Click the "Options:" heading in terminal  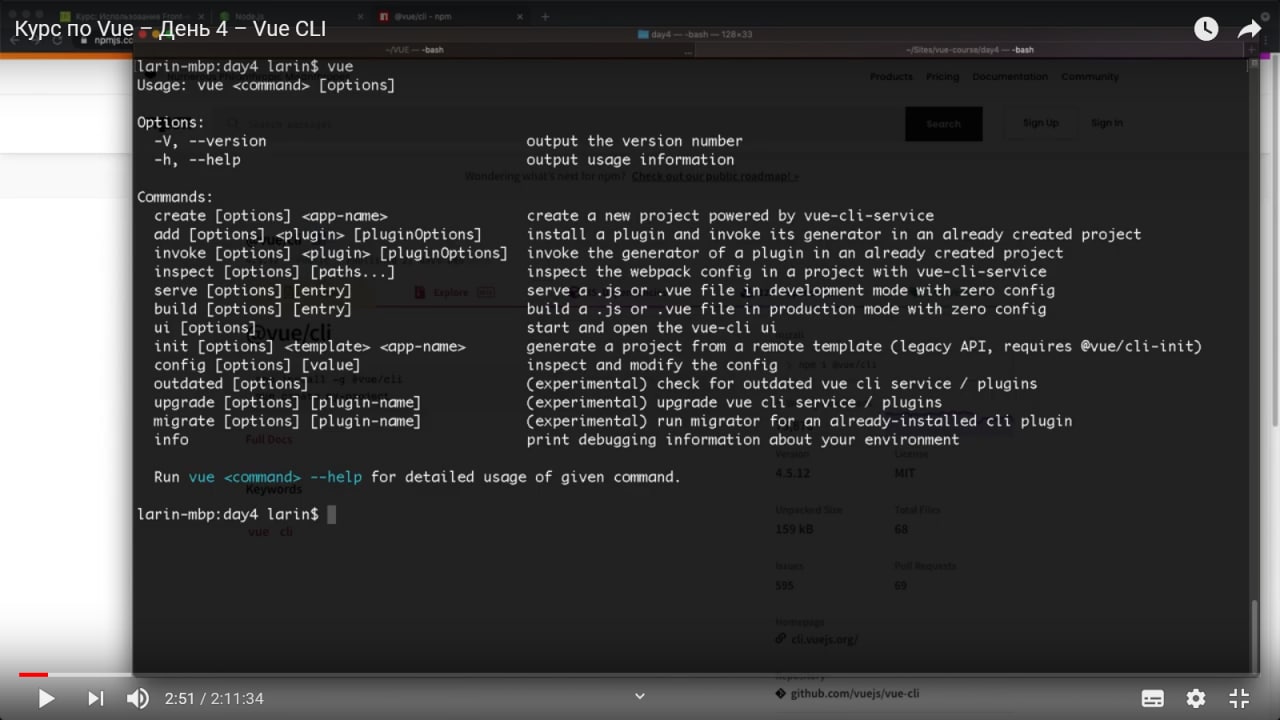click(170, 123)
